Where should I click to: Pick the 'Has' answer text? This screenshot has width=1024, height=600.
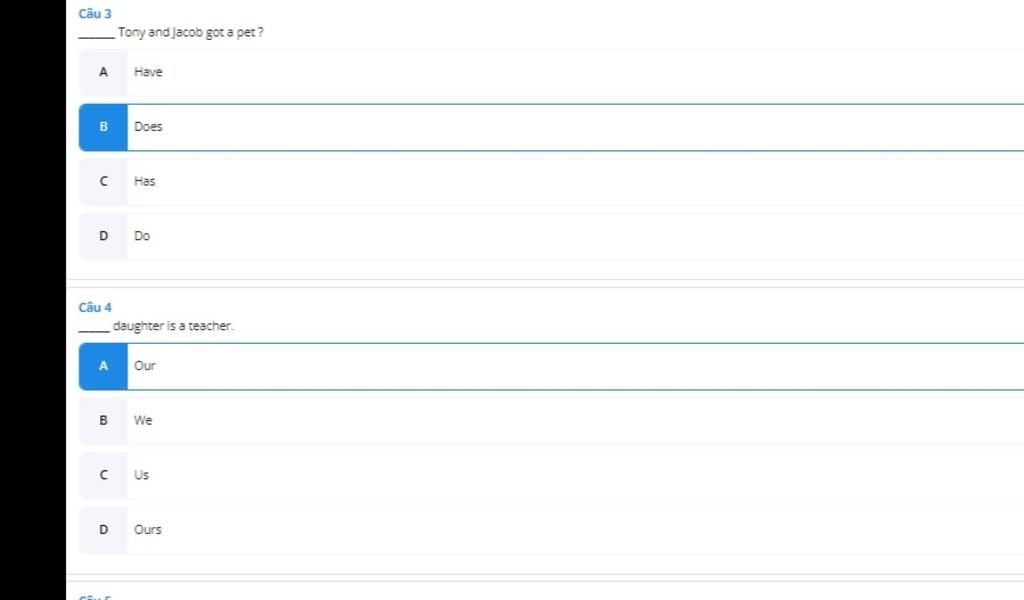click(x=145, y=181)
